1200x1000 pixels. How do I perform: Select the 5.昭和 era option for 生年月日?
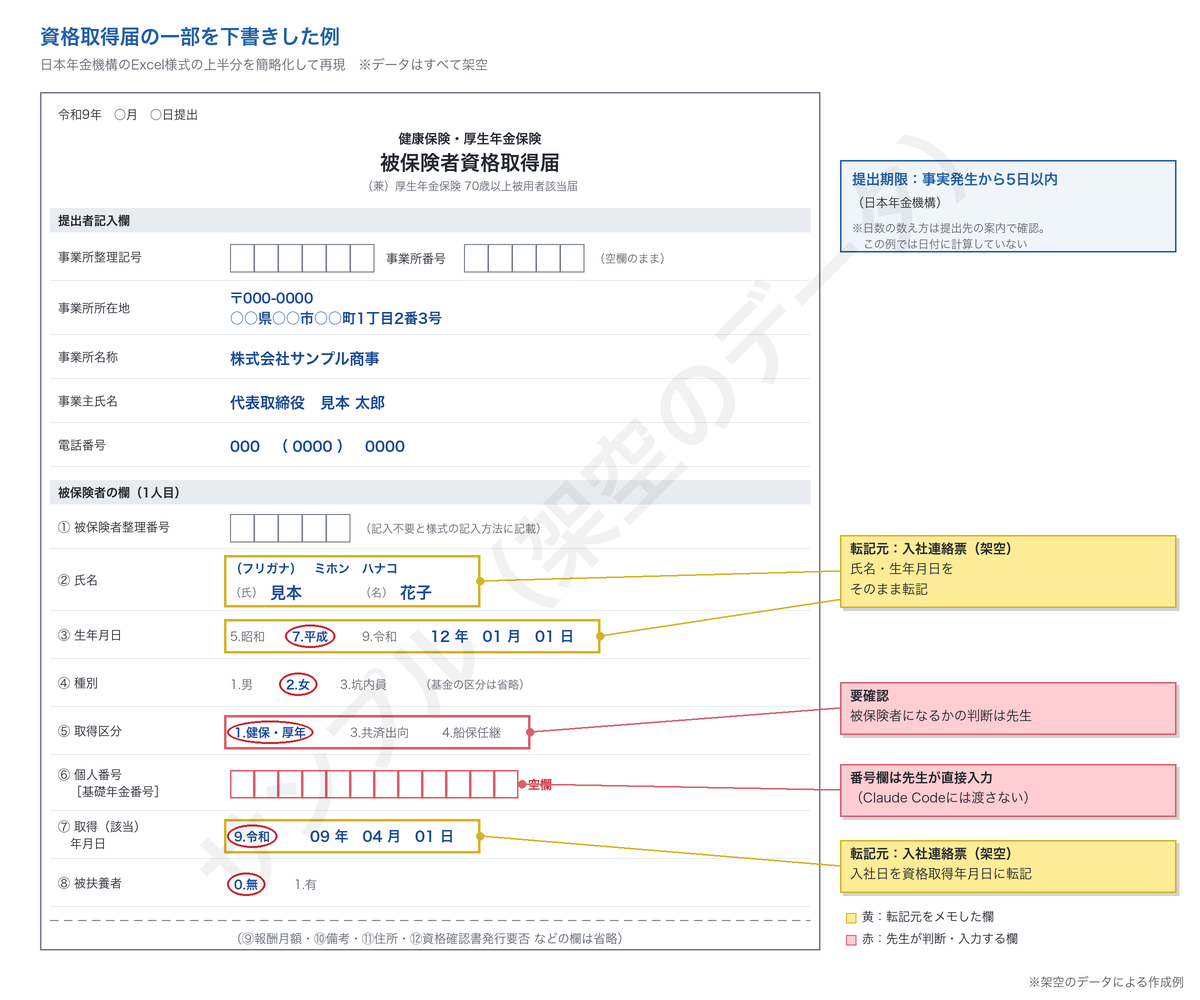click(247, 636)
